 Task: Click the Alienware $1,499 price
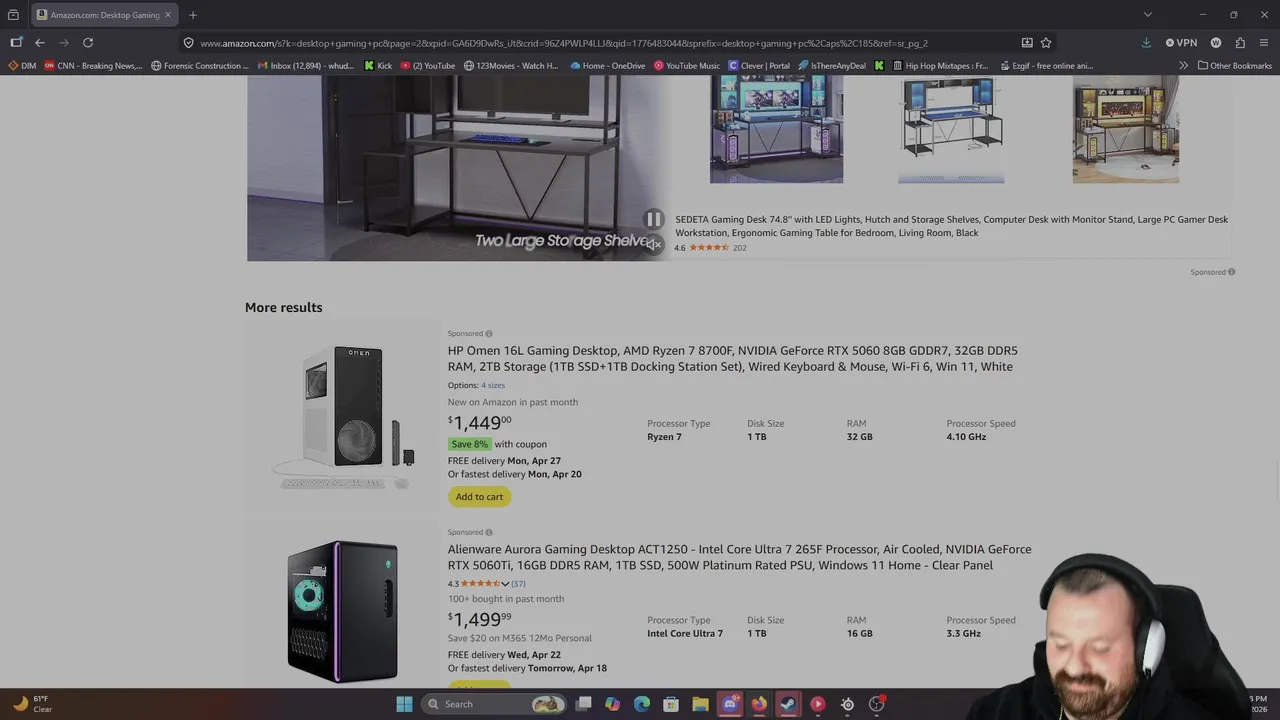tap(479, 620)
